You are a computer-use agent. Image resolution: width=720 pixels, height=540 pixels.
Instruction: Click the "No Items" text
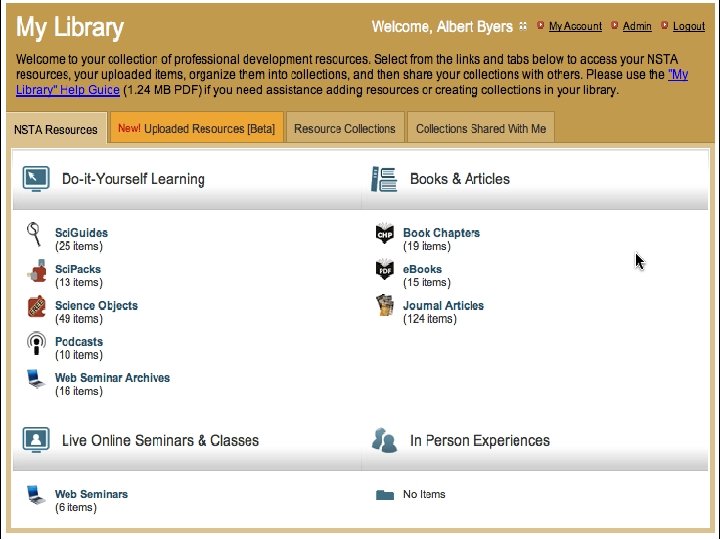coord(424,495)
